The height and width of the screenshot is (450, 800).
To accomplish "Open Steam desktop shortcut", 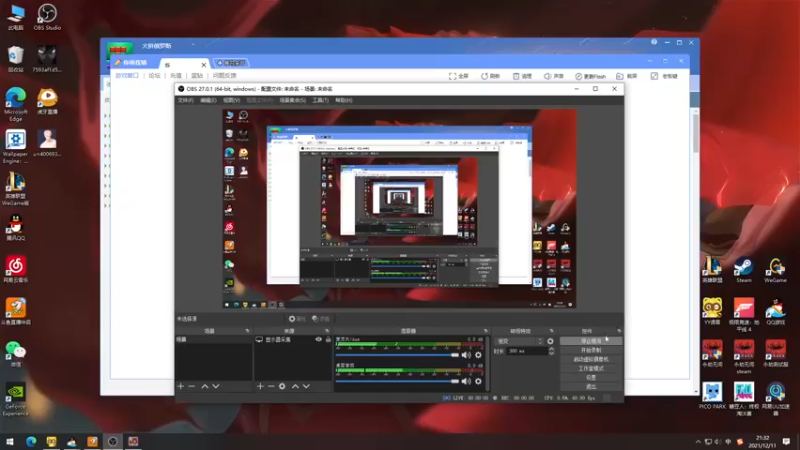I will [x=743, y=270].
